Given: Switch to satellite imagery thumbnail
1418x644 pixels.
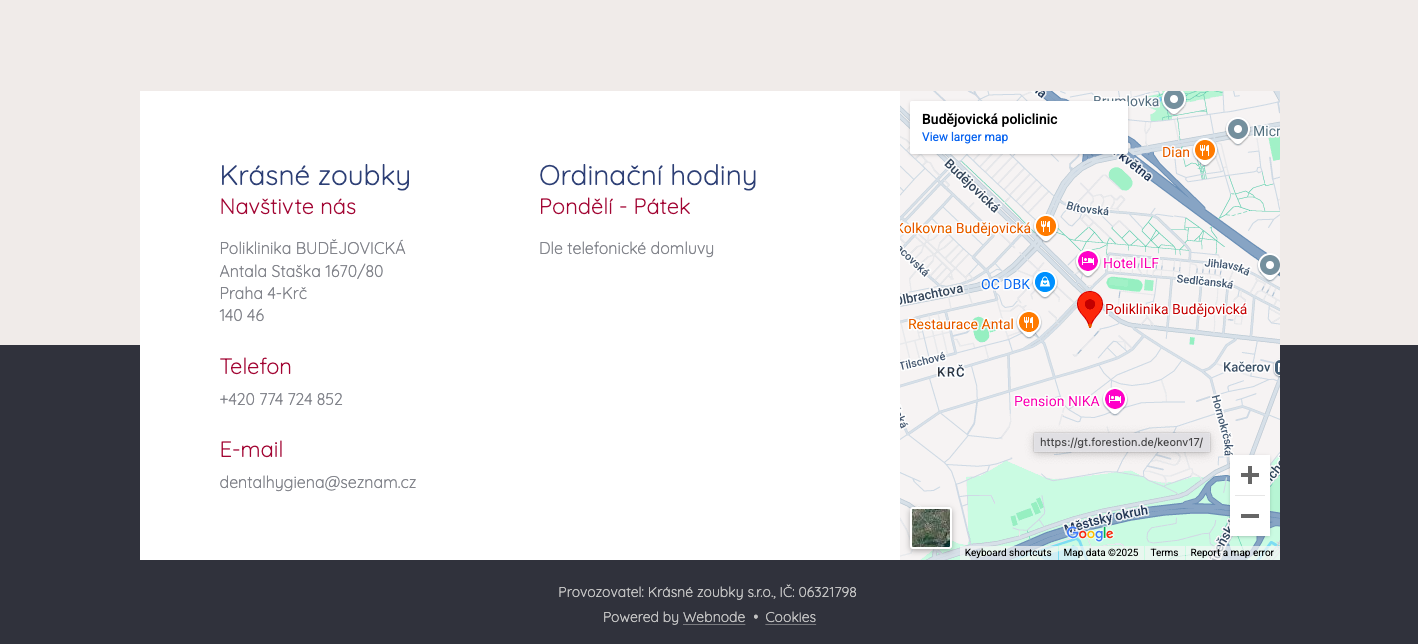Looking at the screenshot, I should [x=930, y=528].
